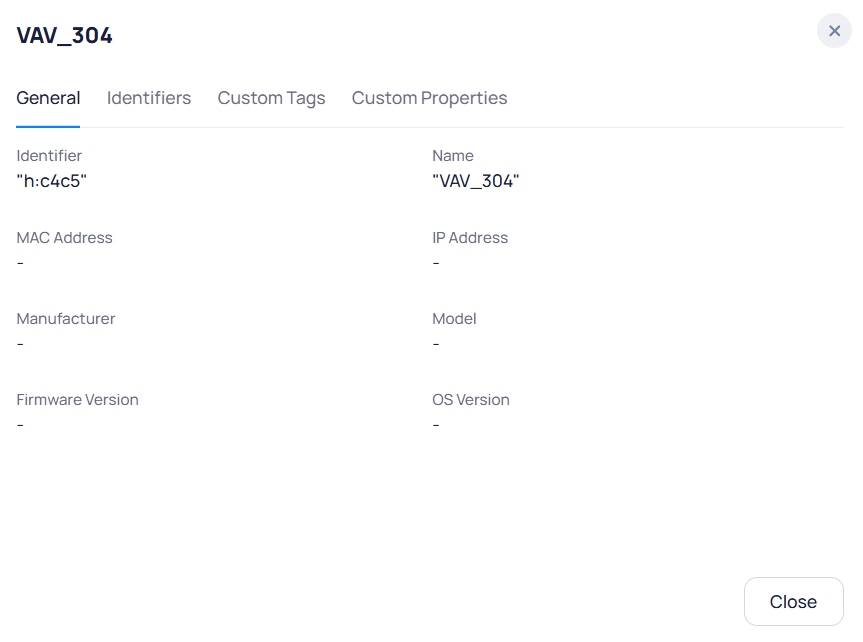Open the Identifiers tab
Screen dimensions: 863x642
[x=149, y=98]
